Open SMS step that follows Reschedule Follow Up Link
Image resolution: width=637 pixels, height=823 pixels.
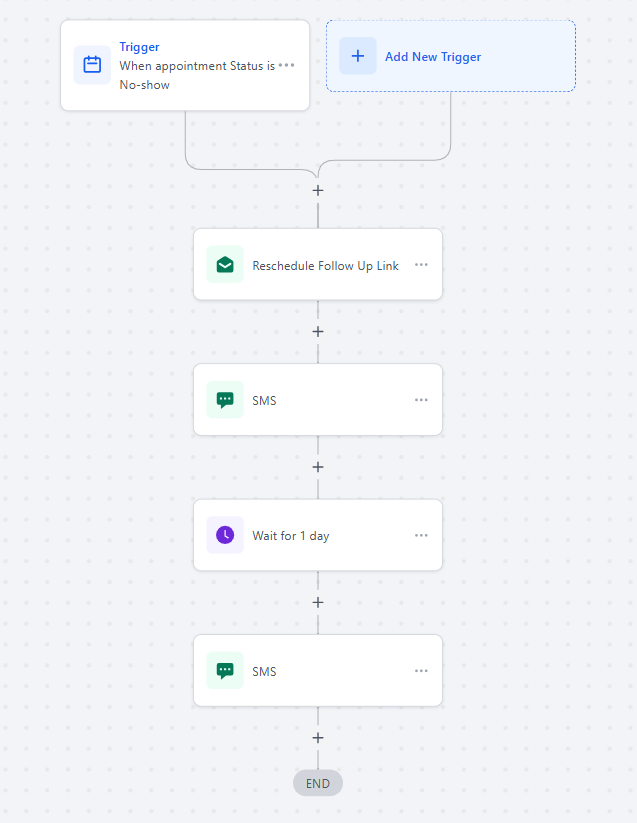(x=318, y=400)
